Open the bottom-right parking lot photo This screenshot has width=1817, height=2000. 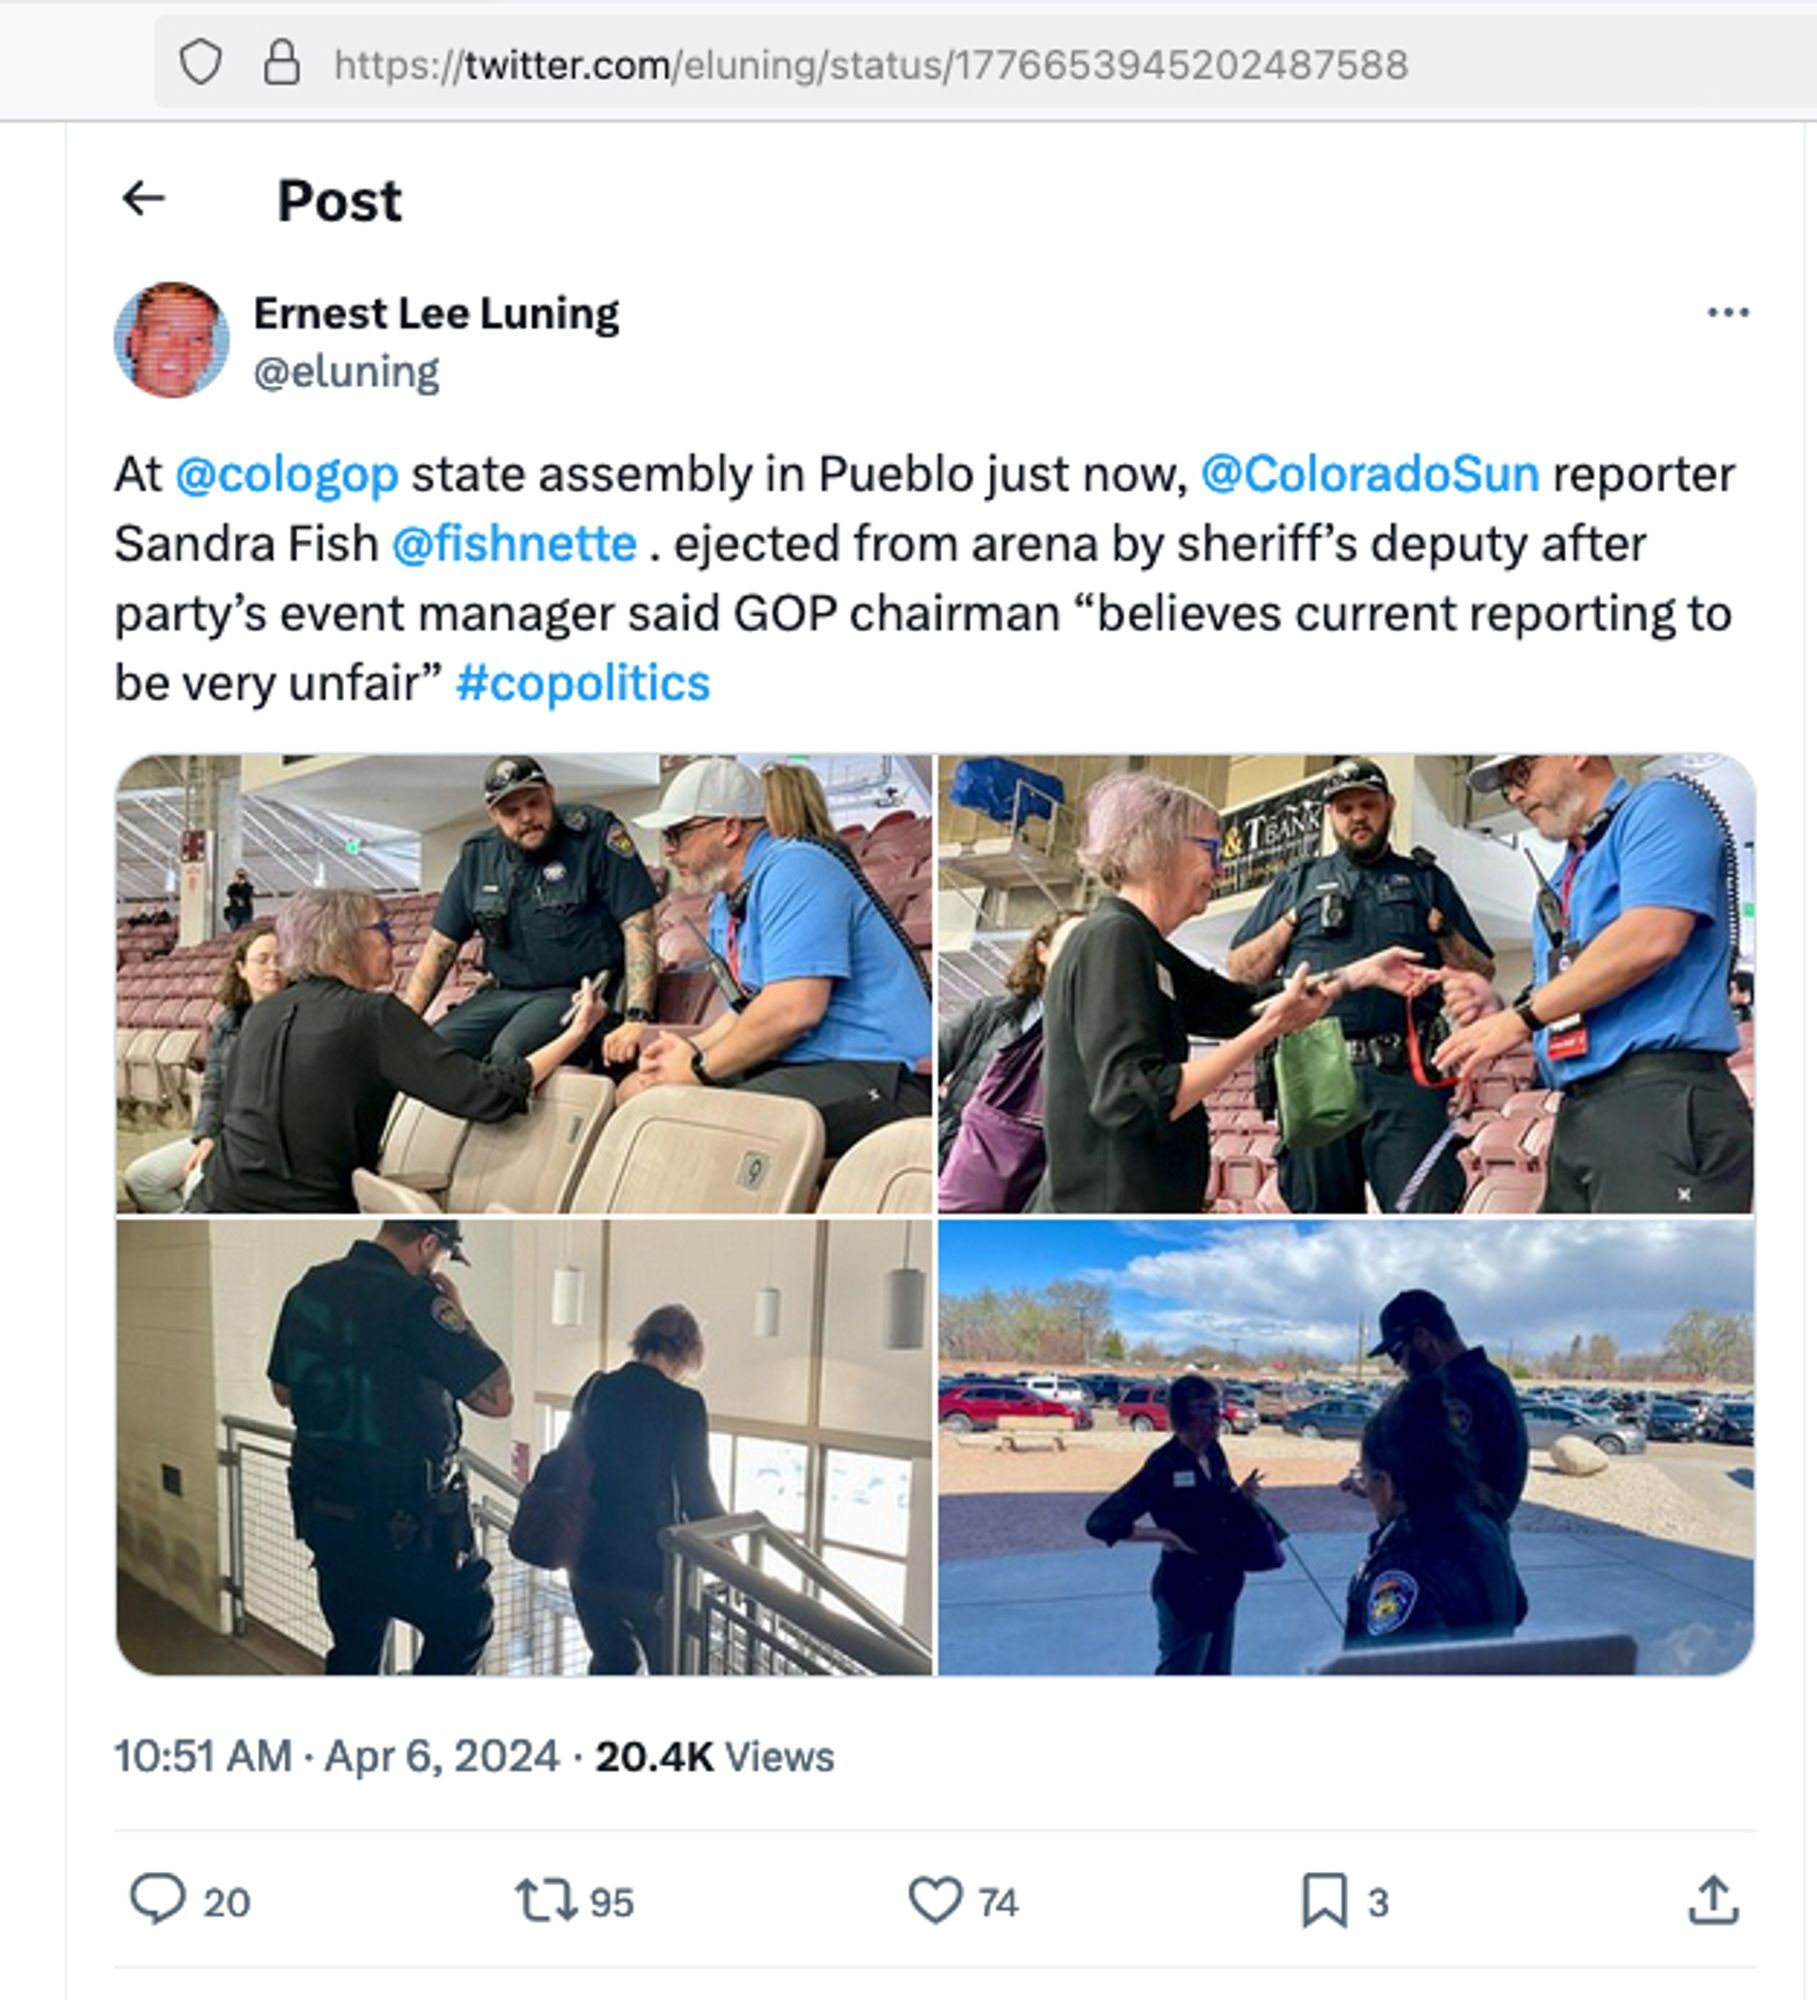coord(1346,1447)
